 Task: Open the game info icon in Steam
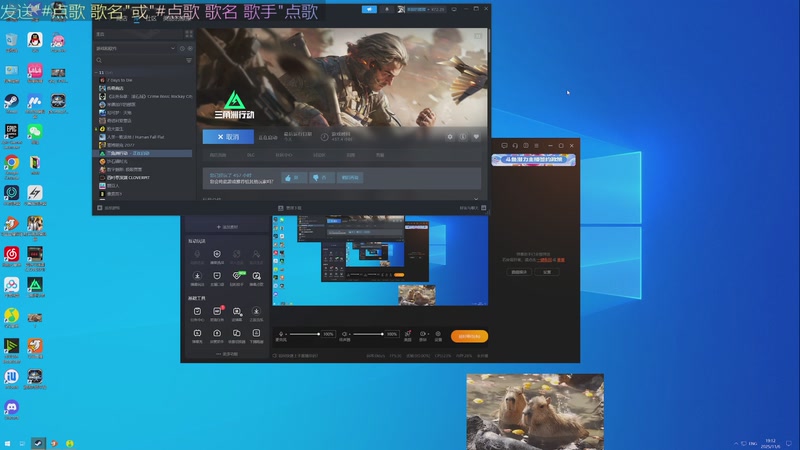click(463, 137)
